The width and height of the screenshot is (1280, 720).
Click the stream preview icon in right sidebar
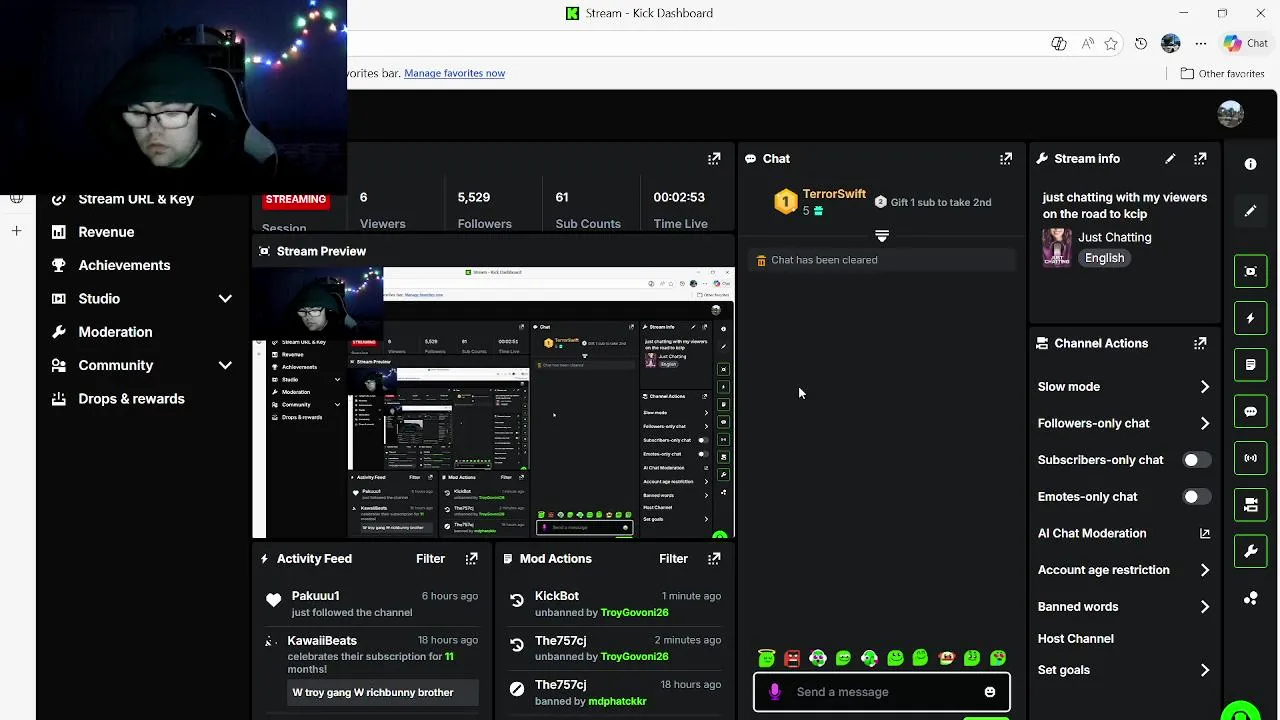coord(1250,272)
